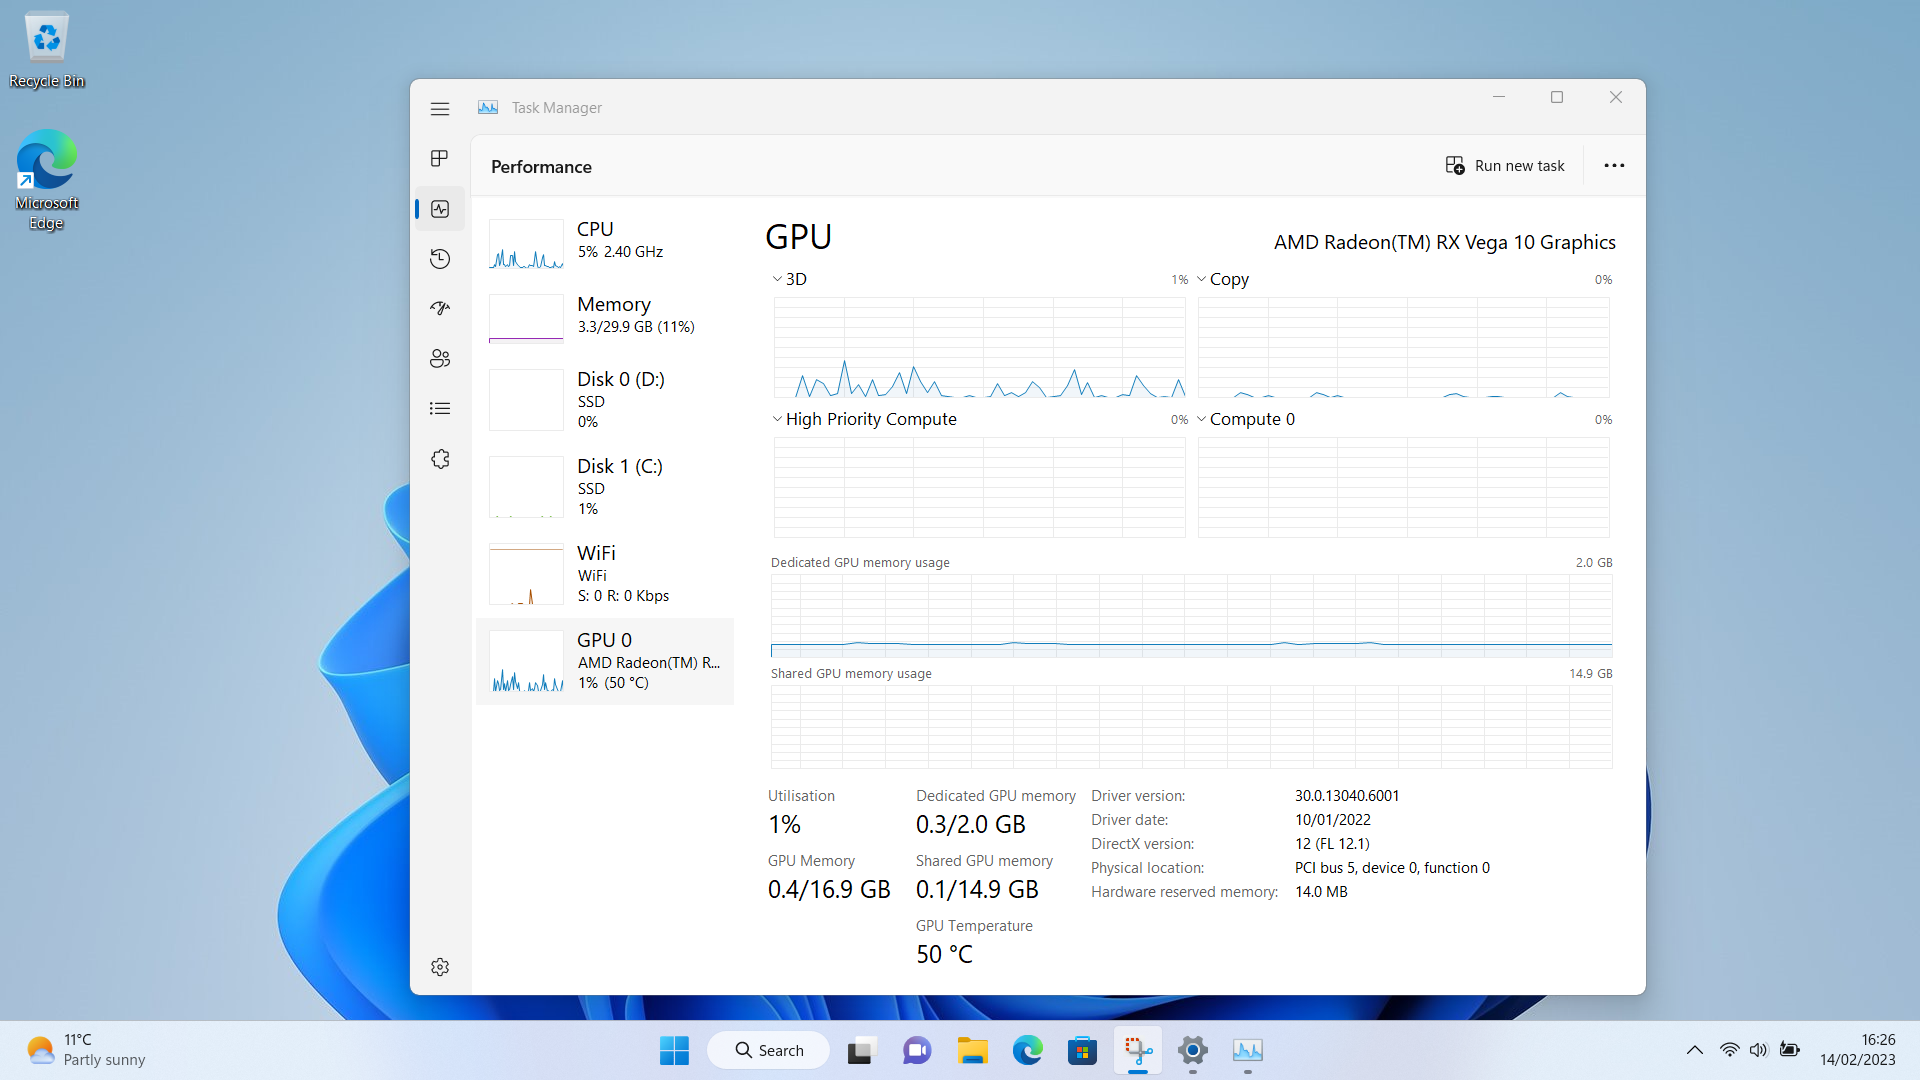
Task: Open the Users page icon
Action: pos(440,358)
